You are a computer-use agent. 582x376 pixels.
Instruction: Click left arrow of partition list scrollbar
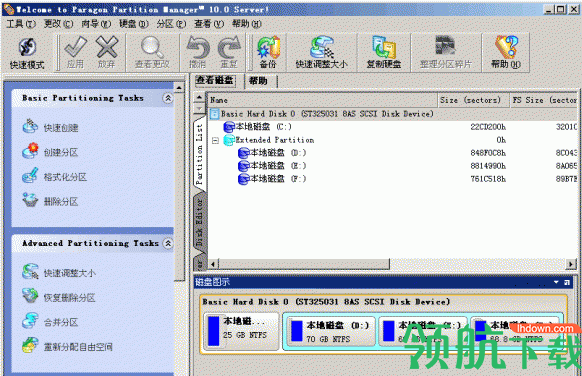213,264
